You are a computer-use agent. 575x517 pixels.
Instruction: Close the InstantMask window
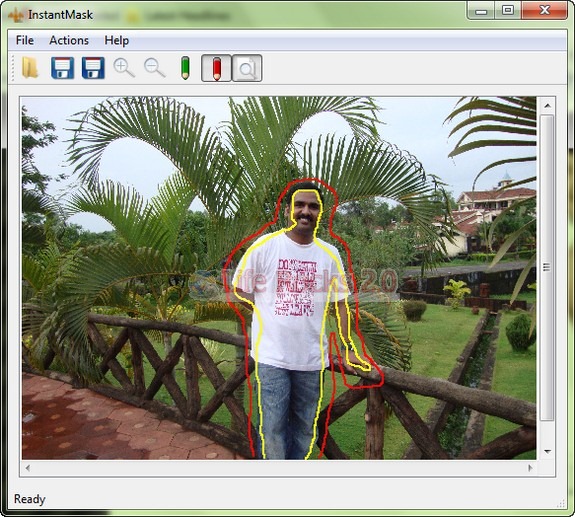tap(545, 11)
